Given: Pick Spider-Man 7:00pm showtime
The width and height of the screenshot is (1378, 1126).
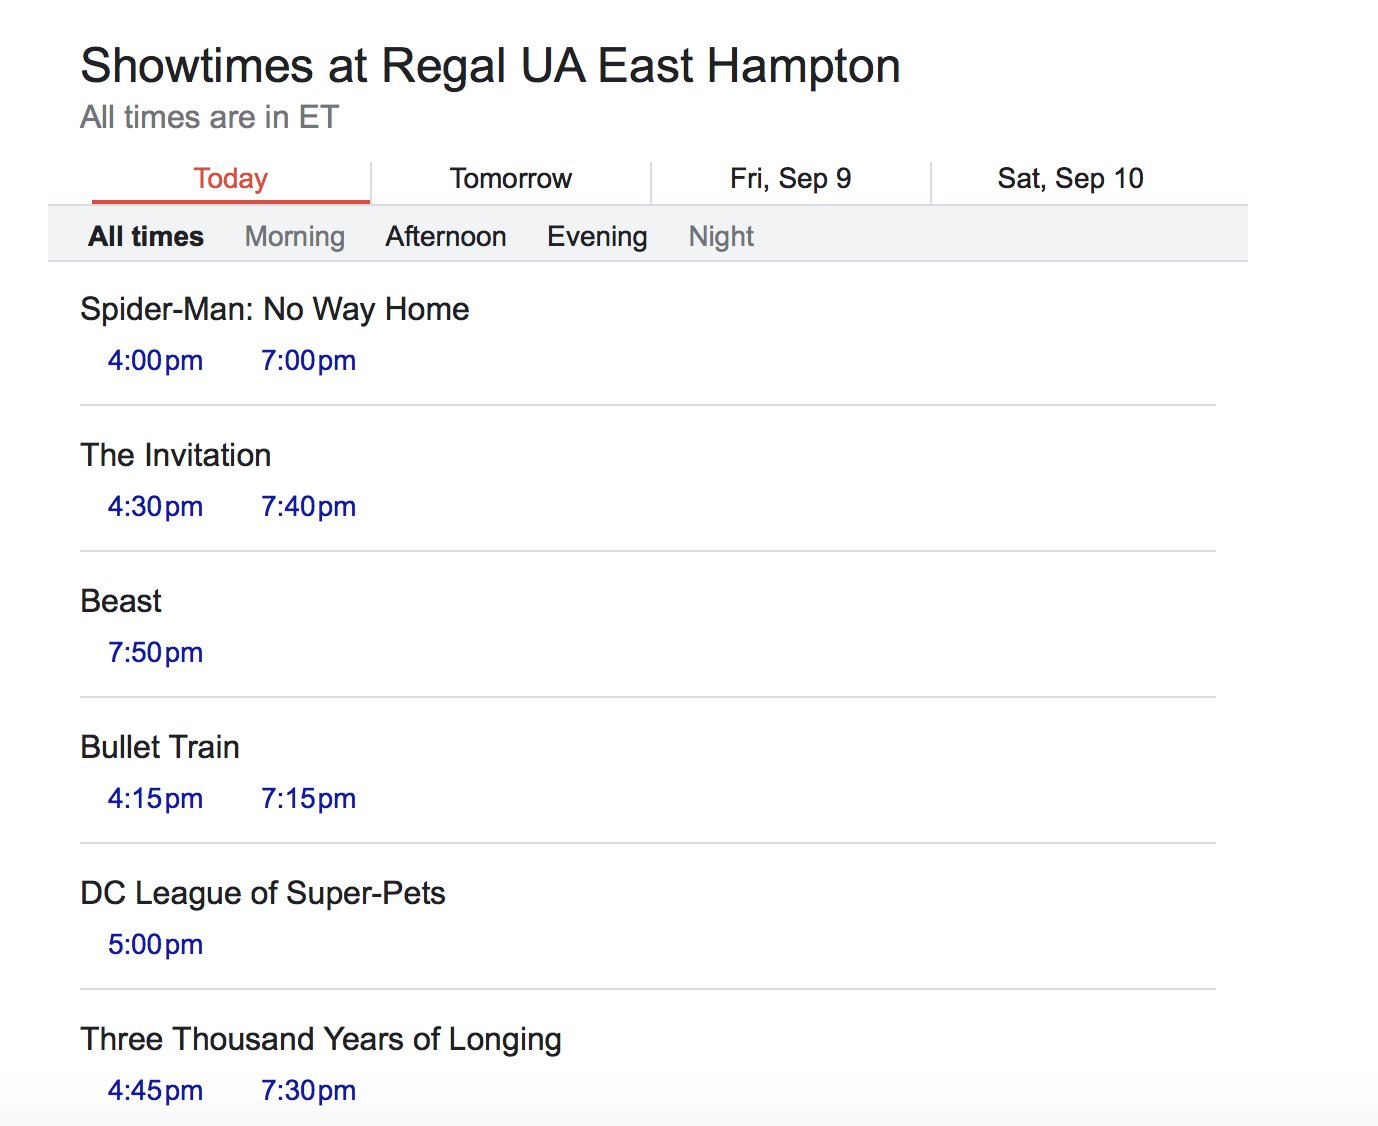Looking at the screenshot, I should coord(309,361).
